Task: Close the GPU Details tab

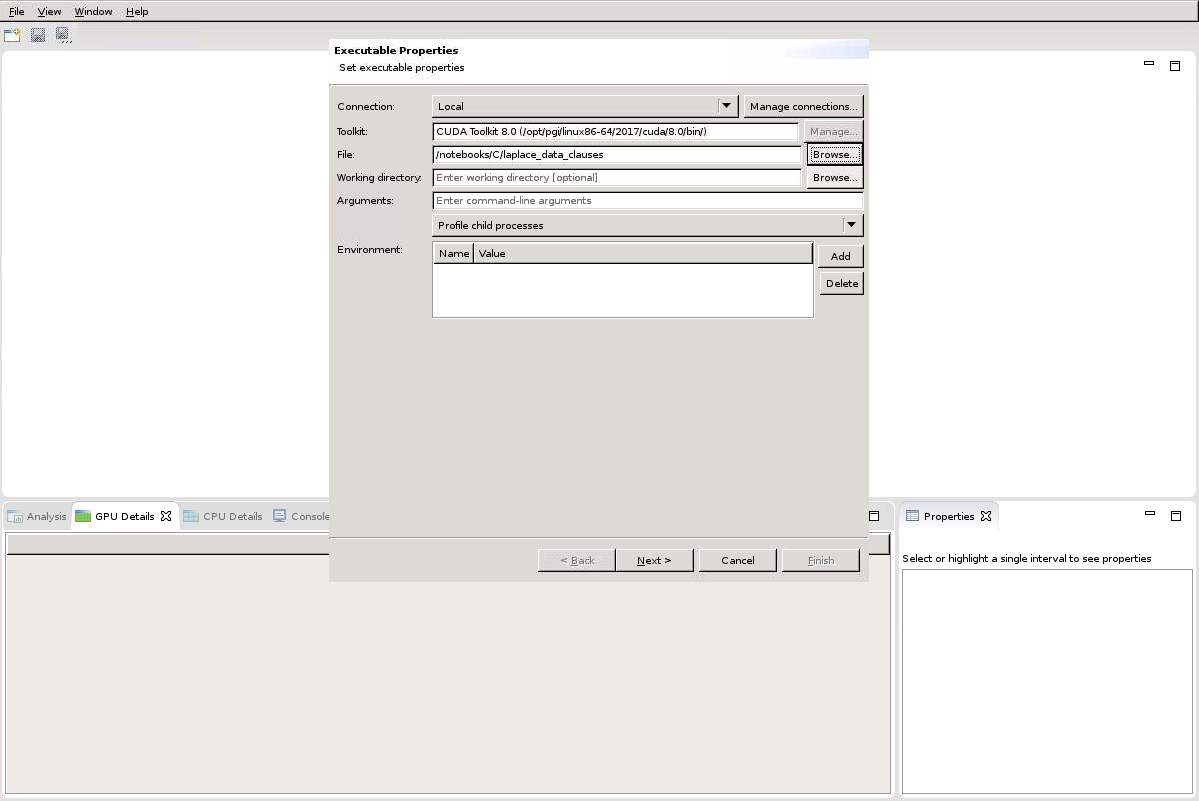Action: tap(166, 516)
